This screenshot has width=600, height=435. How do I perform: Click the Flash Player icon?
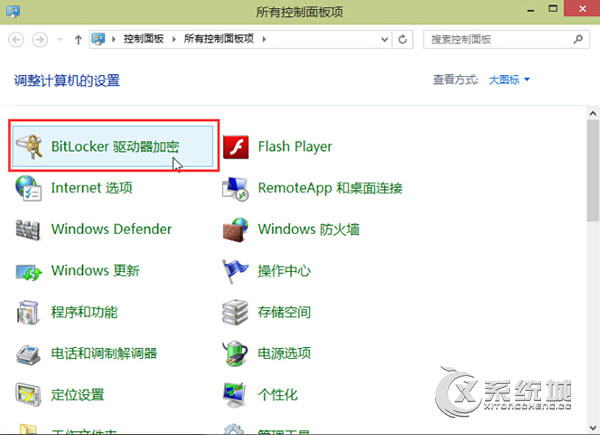(236, 147)
